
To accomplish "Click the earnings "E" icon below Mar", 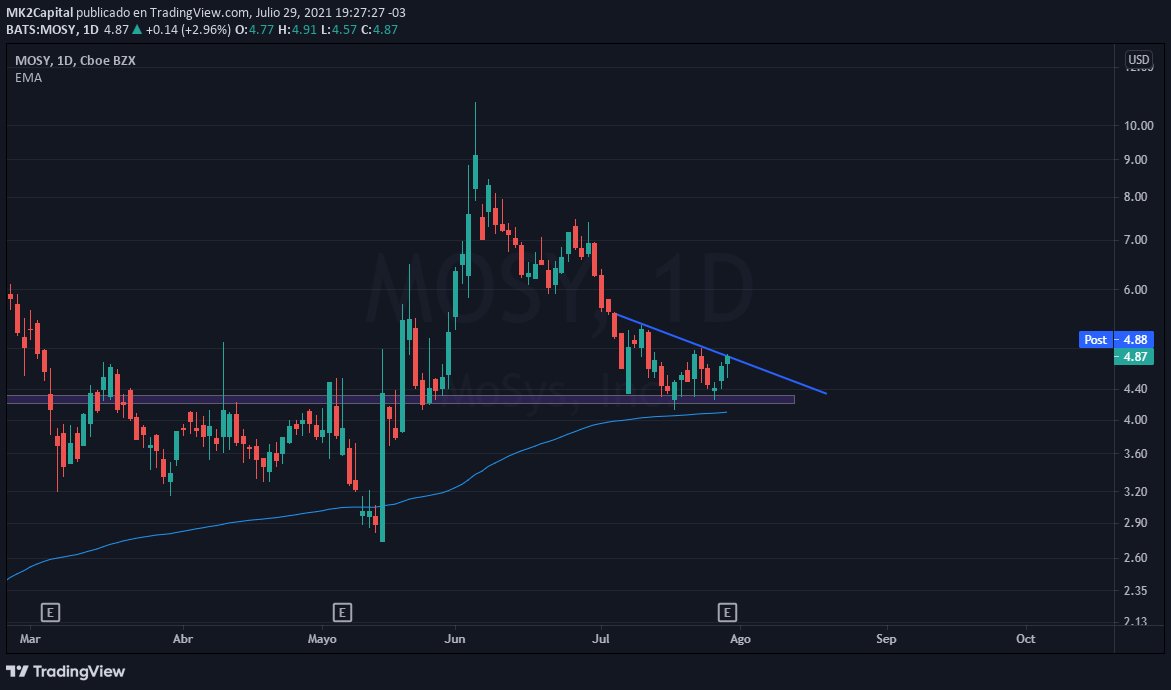I will (49, 611).
